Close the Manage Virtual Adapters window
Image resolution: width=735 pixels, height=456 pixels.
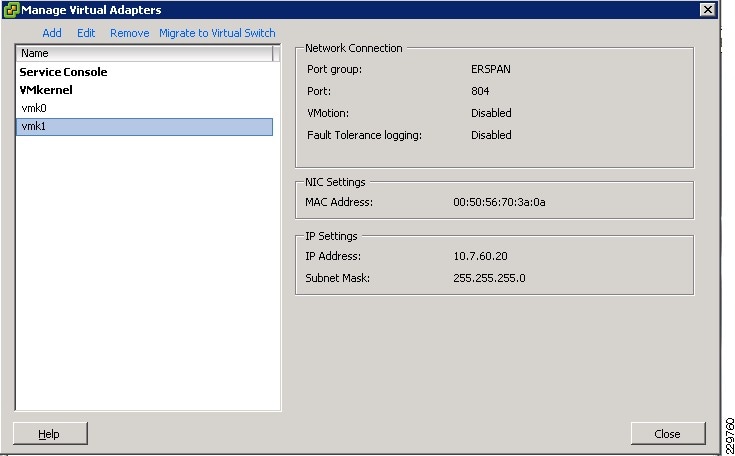pos(708,10)
